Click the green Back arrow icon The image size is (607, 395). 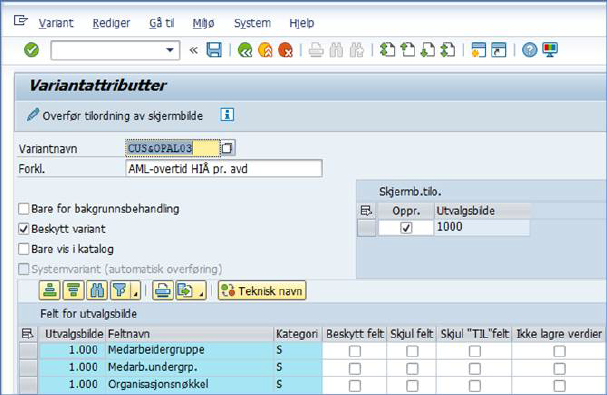245,50
